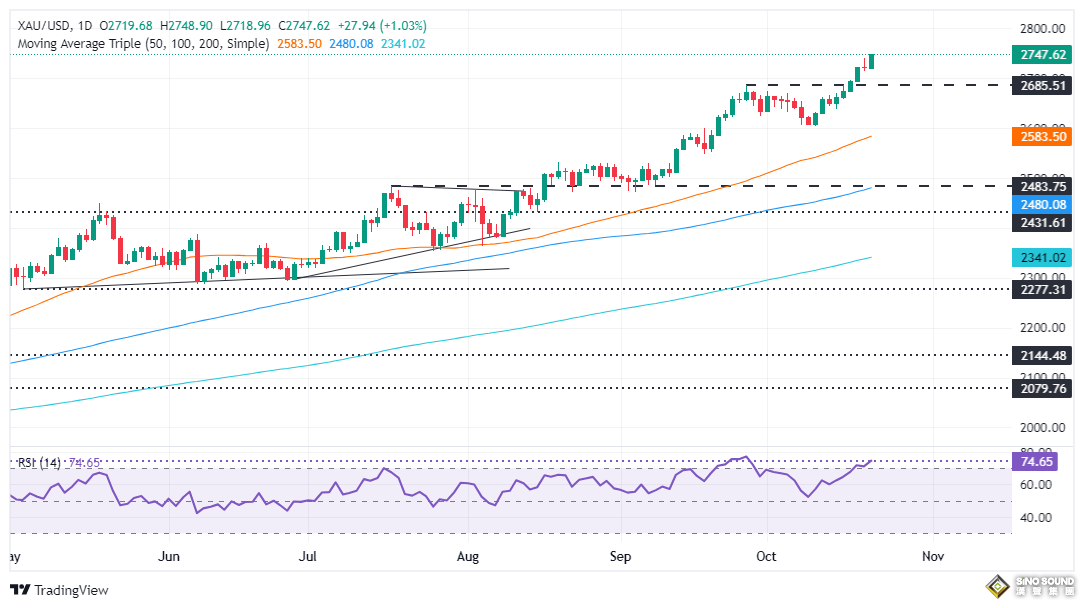Click the orange 2583.50 axis price tag

click(1042, 135)
